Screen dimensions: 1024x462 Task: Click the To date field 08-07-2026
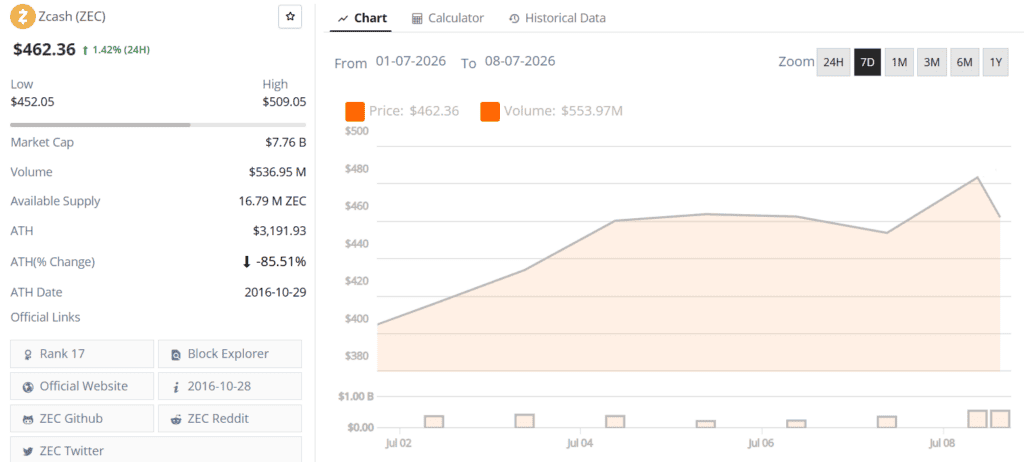[x=520, y=61]
